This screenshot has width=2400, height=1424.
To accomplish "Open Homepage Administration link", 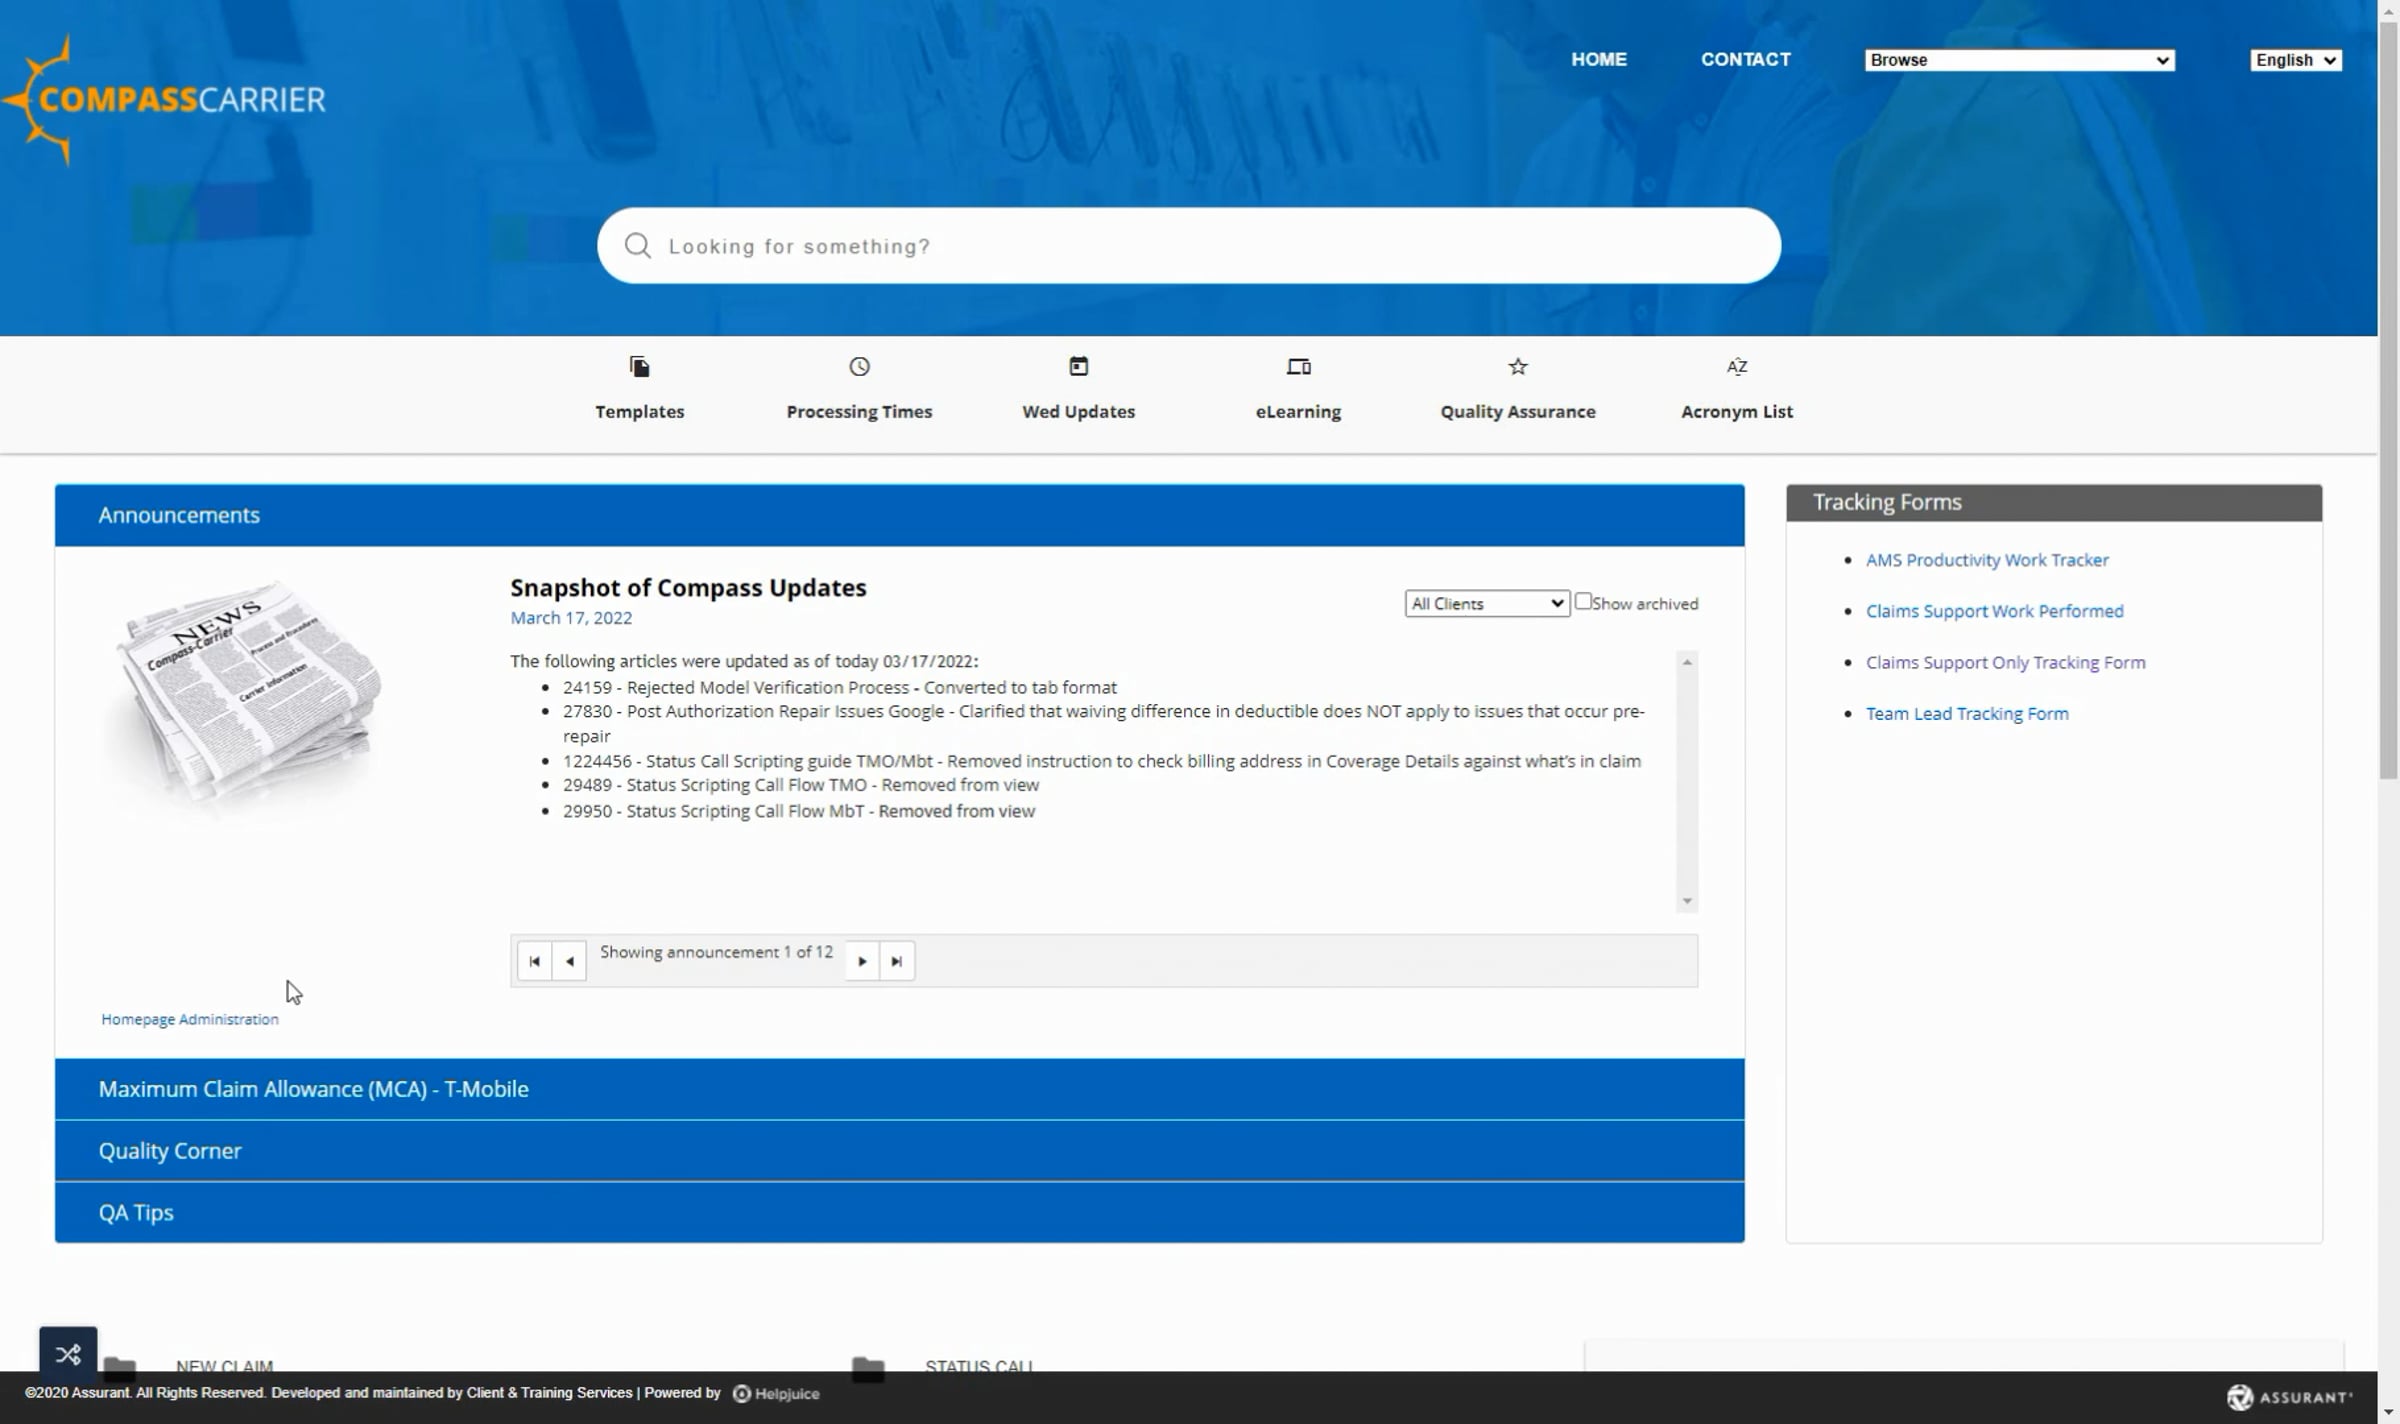I will (x=190, y=1019).
